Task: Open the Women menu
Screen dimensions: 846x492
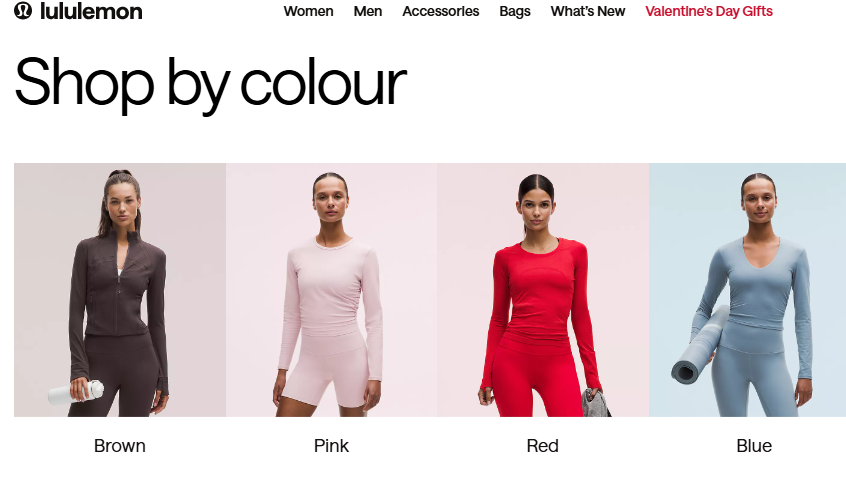Action: [308, 11]
